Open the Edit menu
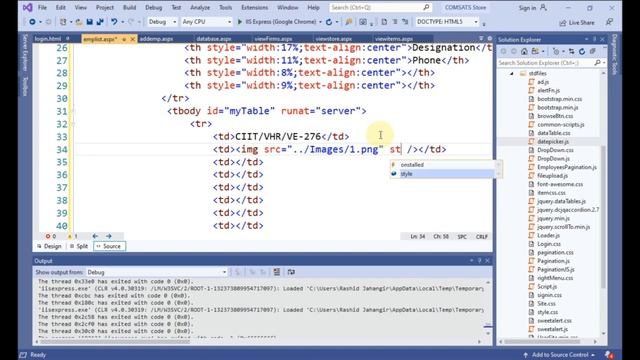 pos(60,8)
